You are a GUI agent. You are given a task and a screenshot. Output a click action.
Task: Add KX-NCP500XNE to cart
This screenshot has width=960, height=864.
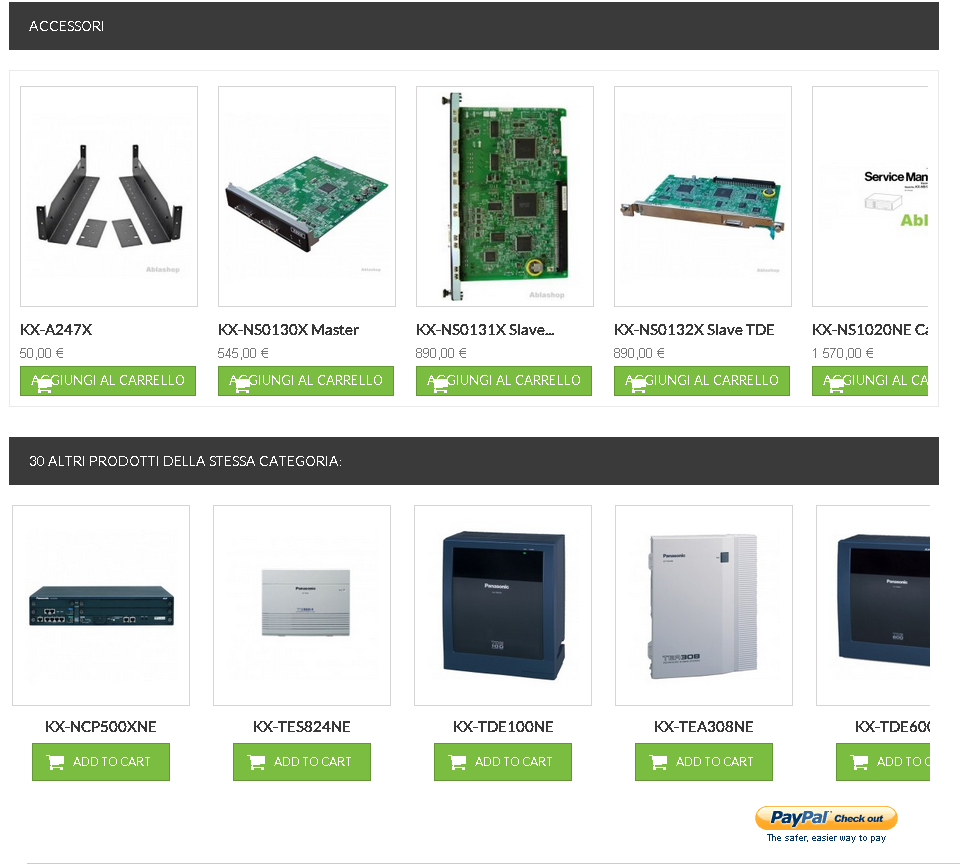pyautogui.click(x=101, y=762)
